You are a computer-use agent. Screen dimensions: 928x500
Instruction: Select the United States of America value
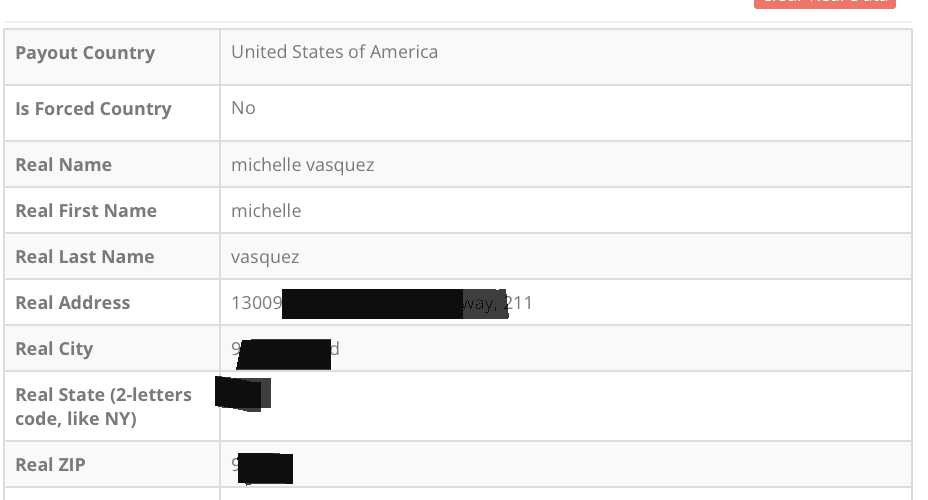pyautogui.click(x=334, y=52)
